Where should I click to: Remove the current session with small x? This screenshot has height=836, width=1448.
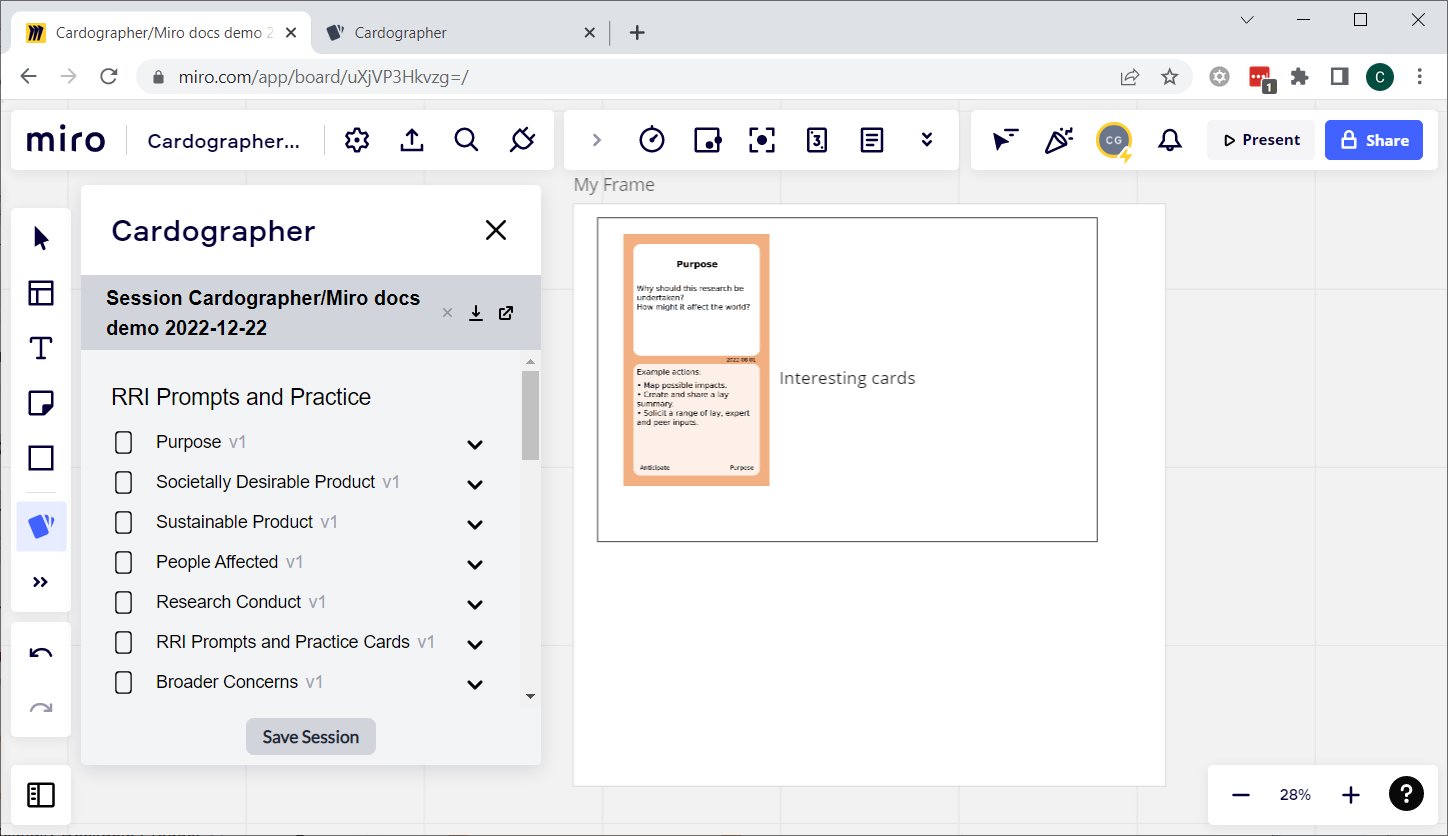click(447, 313)
